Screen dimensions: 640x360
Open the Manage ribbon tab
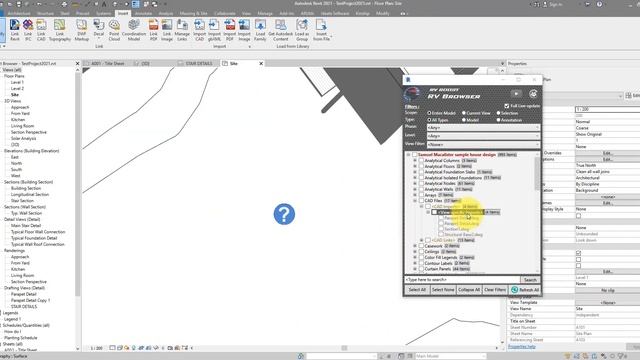(x=264, y=13)
